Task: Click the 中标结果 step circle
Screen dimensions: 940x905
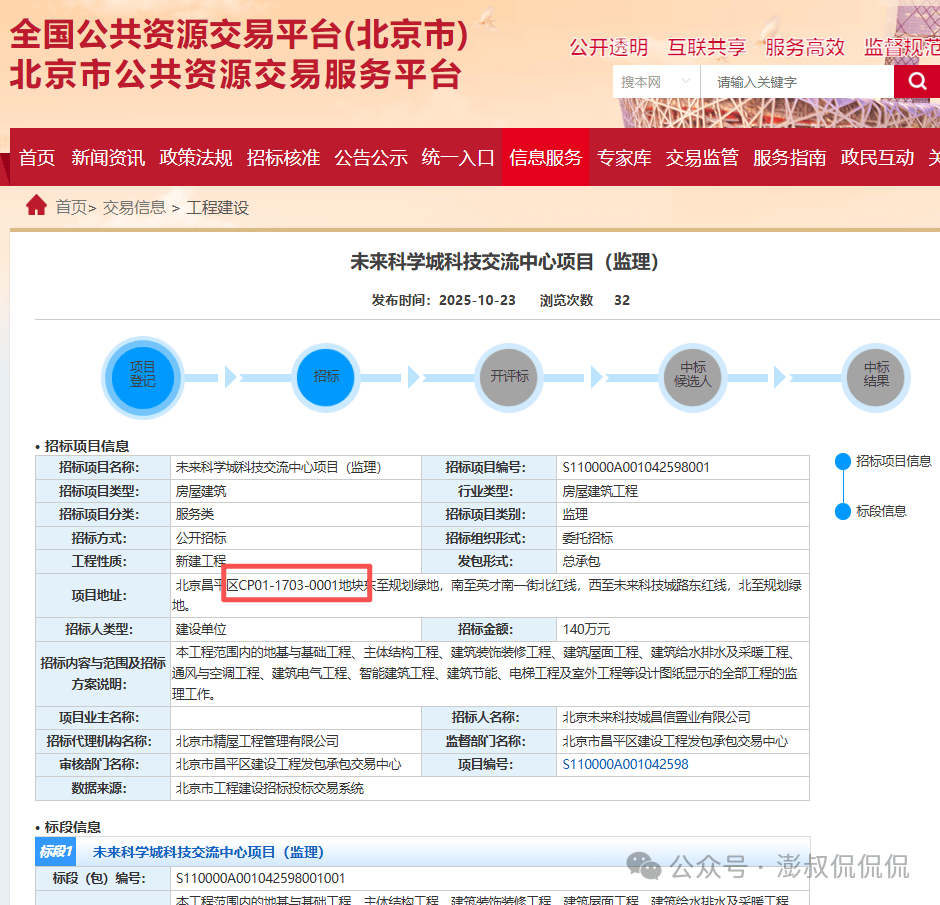Action: (x=876, y=376)
